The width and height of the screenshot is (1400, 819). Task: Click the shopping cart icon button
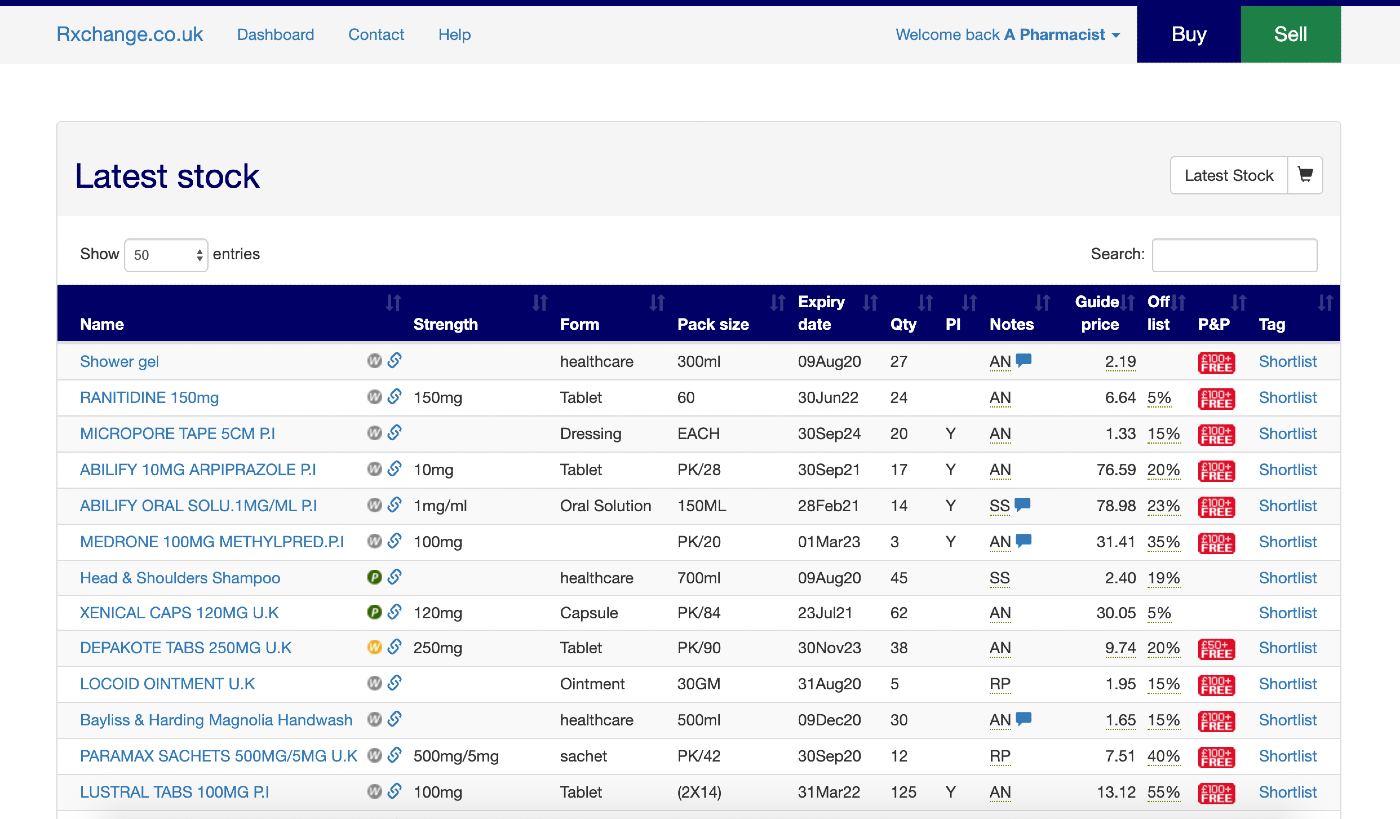tap(1305, 175)
